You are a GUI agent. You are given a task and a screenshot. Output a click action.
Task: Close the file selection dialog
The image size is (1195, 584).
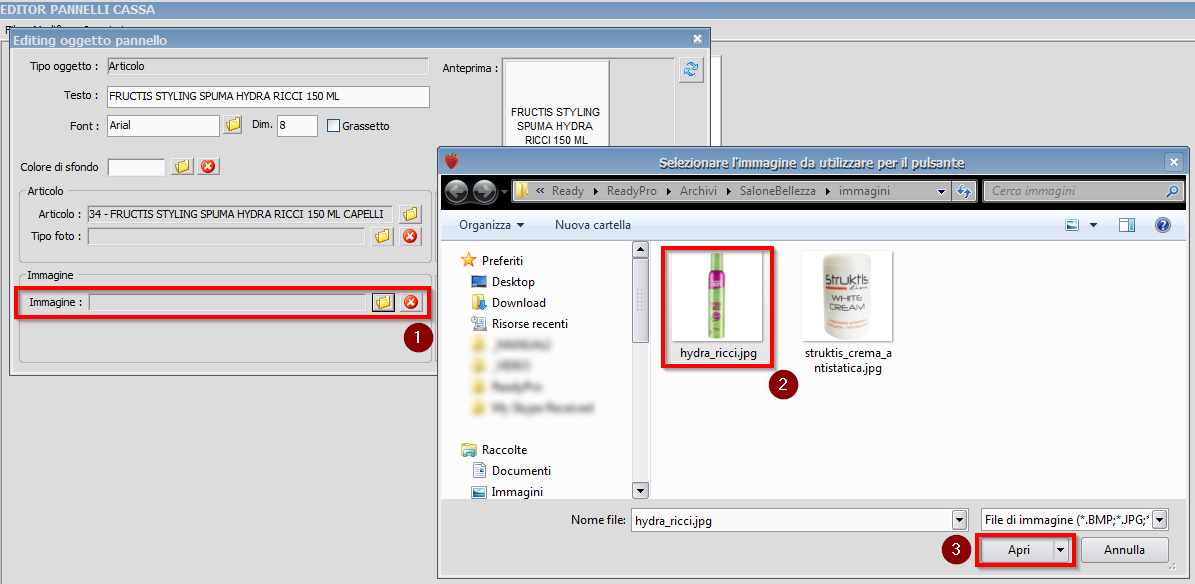[1173, 162]
